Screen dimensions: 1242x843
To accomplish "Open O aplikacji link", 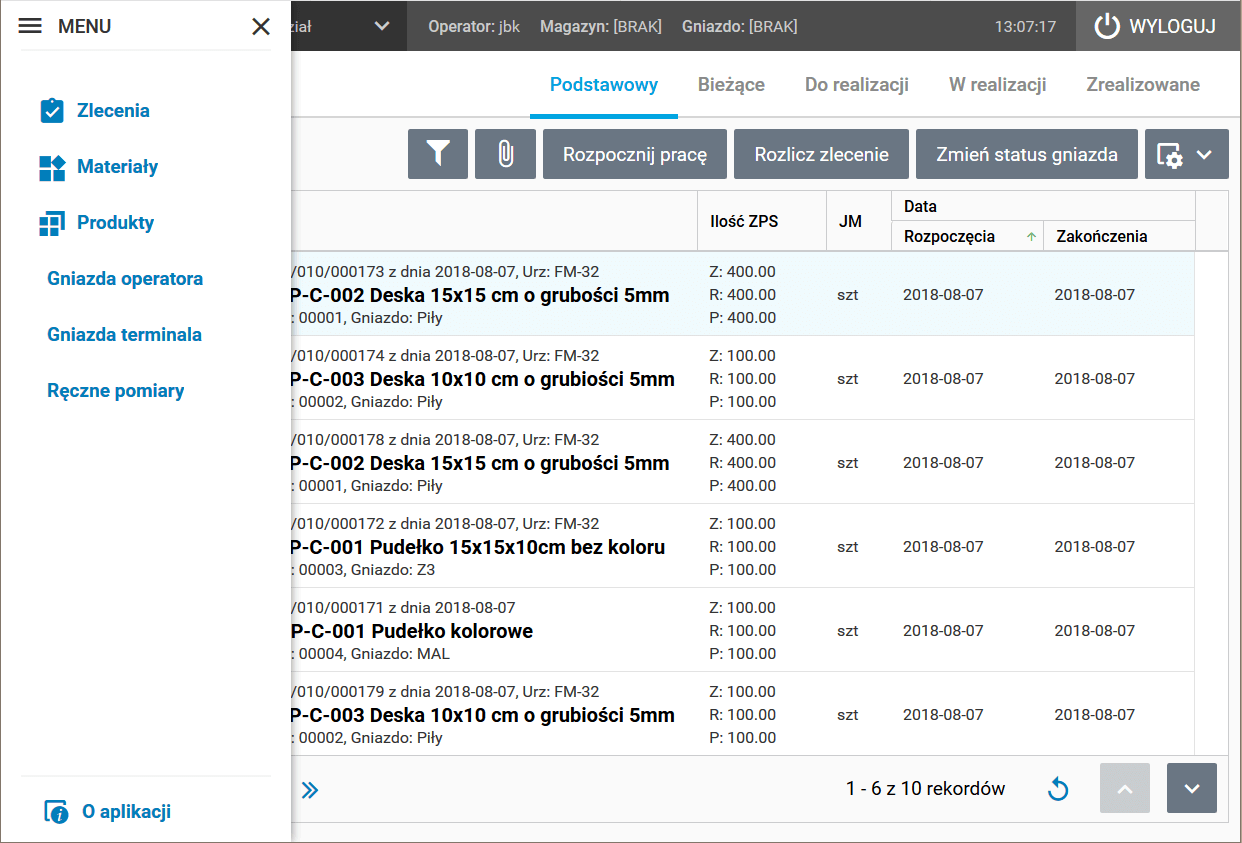I will click(x=126, y=811).
